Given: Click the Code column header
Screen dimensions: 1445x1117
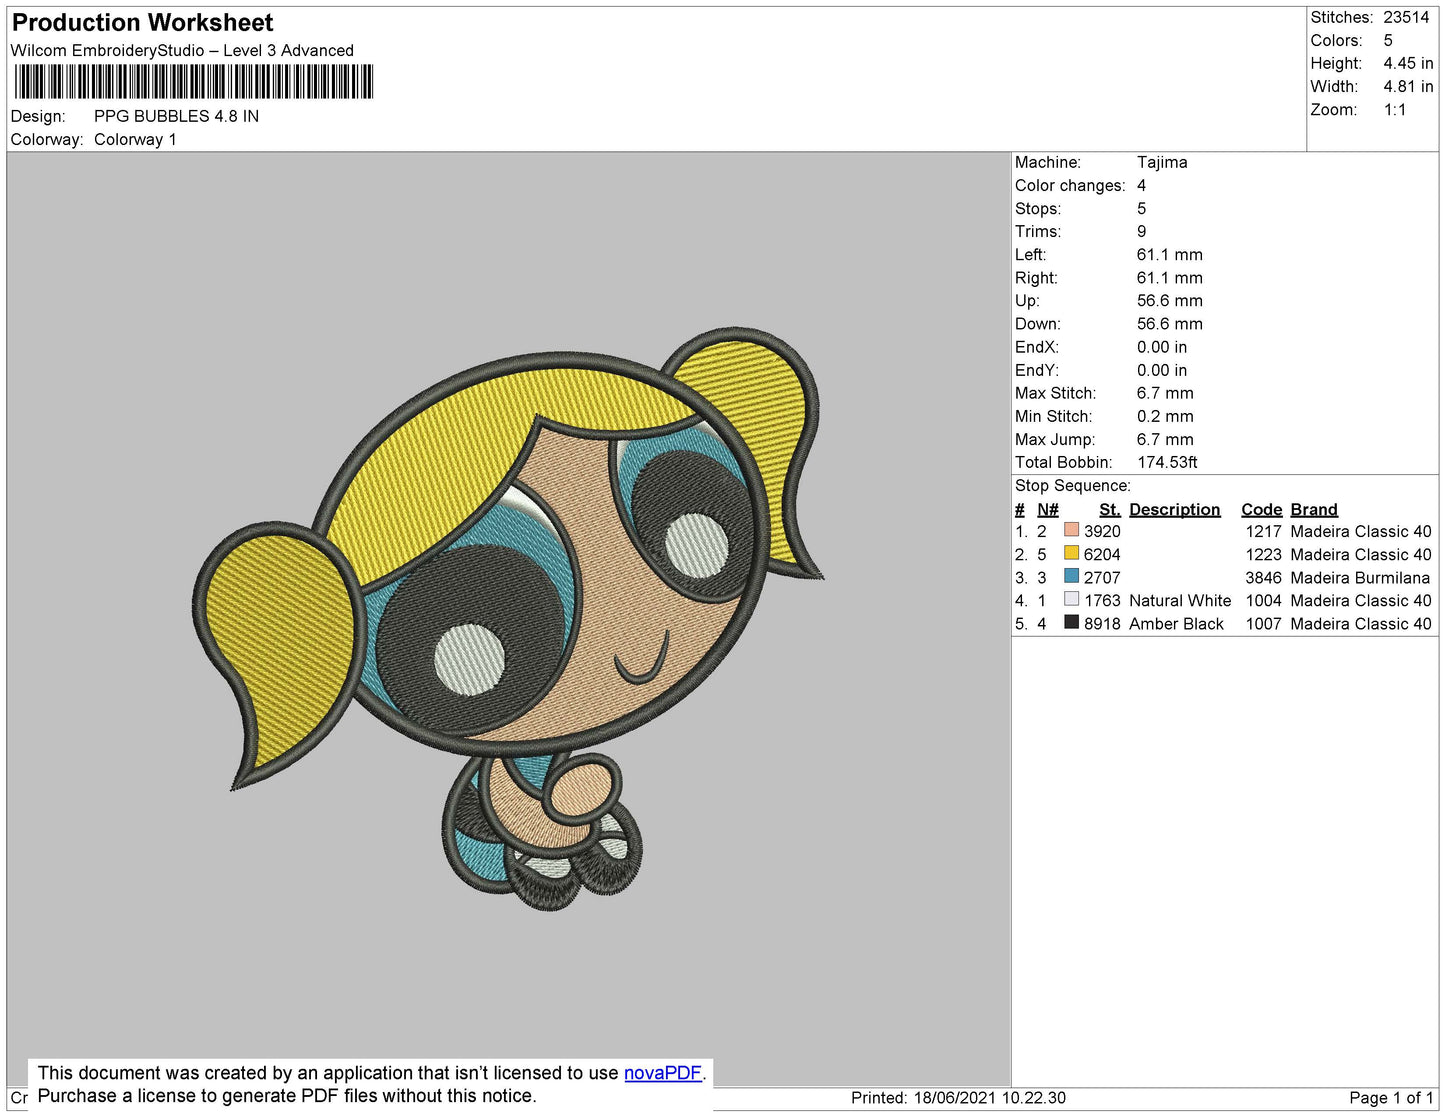Looking at the screenshot, I should coord(1262,509).
